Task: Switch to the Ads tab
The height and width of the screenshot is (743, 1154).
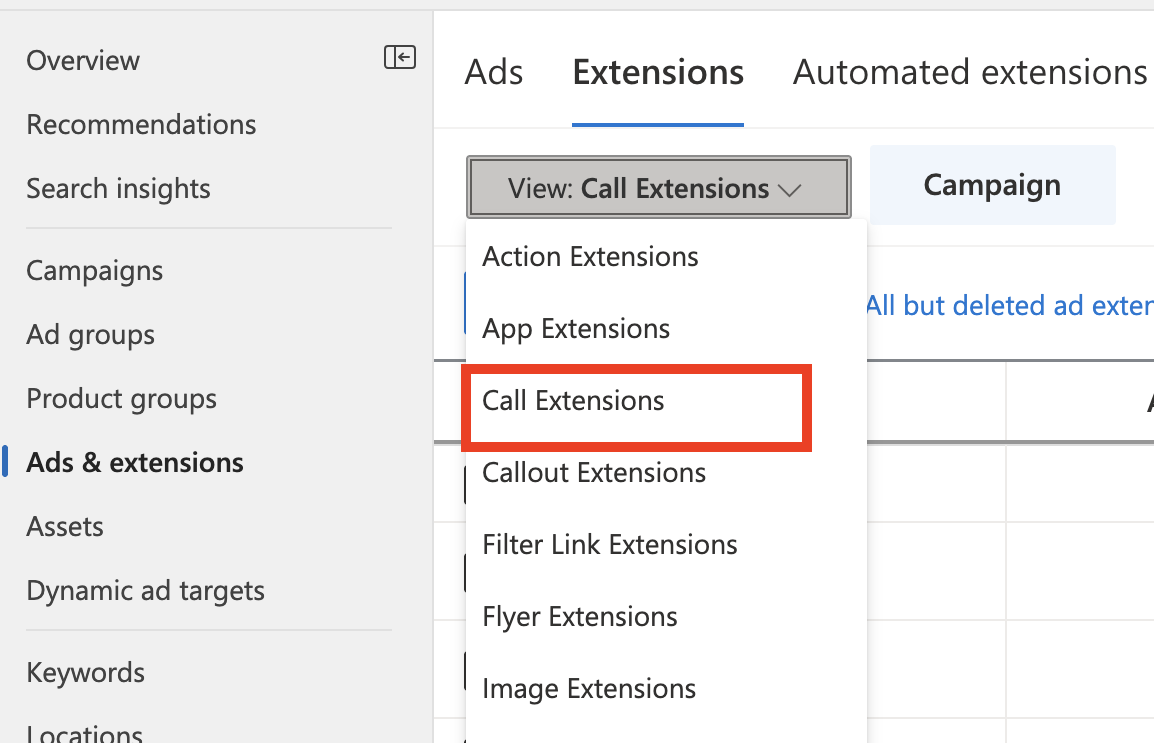Action: [494, 73]
